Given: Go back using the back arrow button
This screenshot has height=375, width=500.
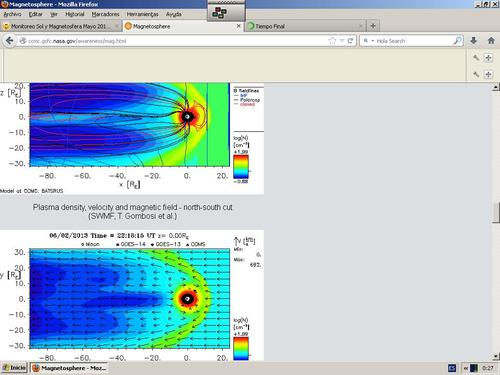Looking at the screenshot, I should tap(10, 41).
